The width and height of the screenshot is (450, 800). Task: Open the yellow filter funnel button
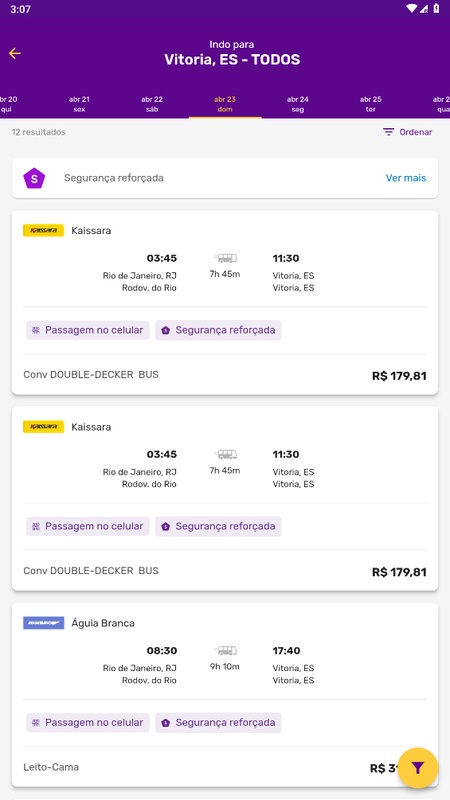(417, 768)
